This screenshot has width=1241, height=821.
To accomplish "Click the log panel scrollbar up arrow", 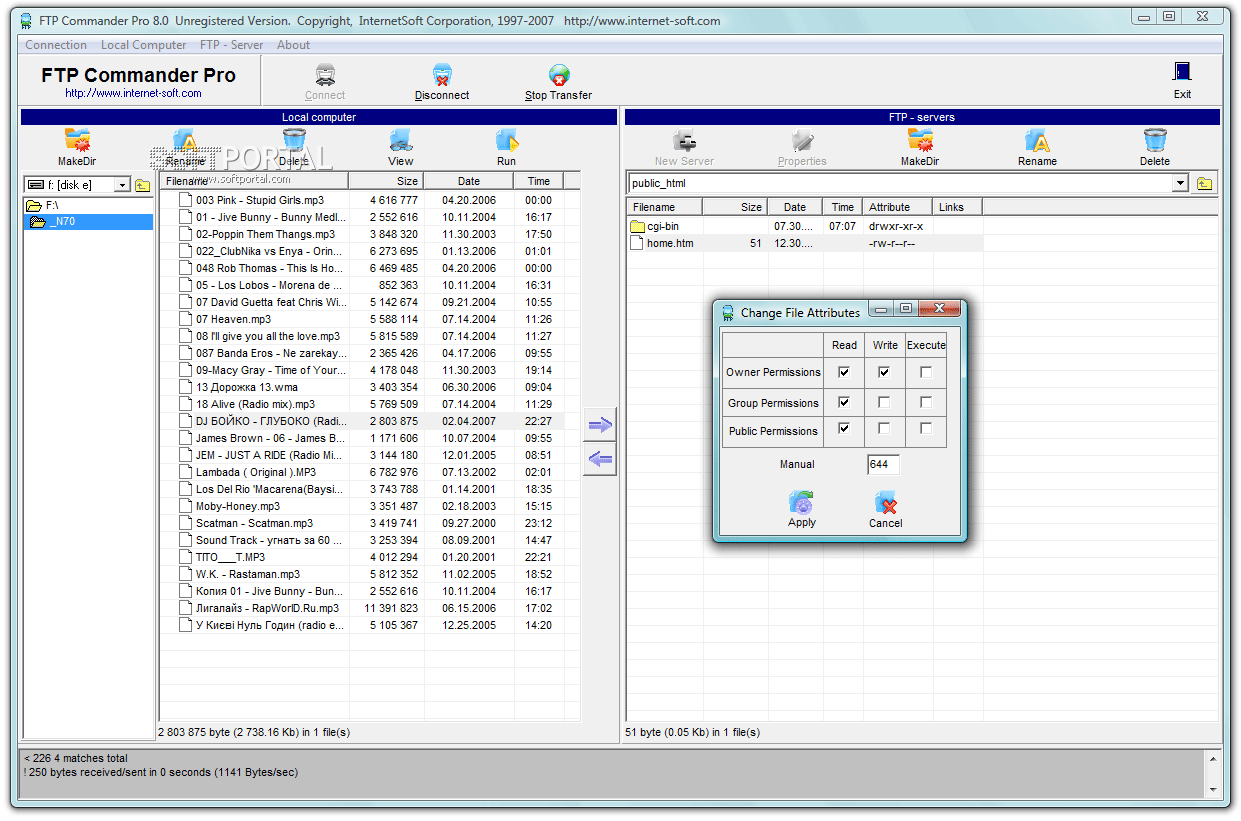I will pyautogui.click(x=1213, y=758).
